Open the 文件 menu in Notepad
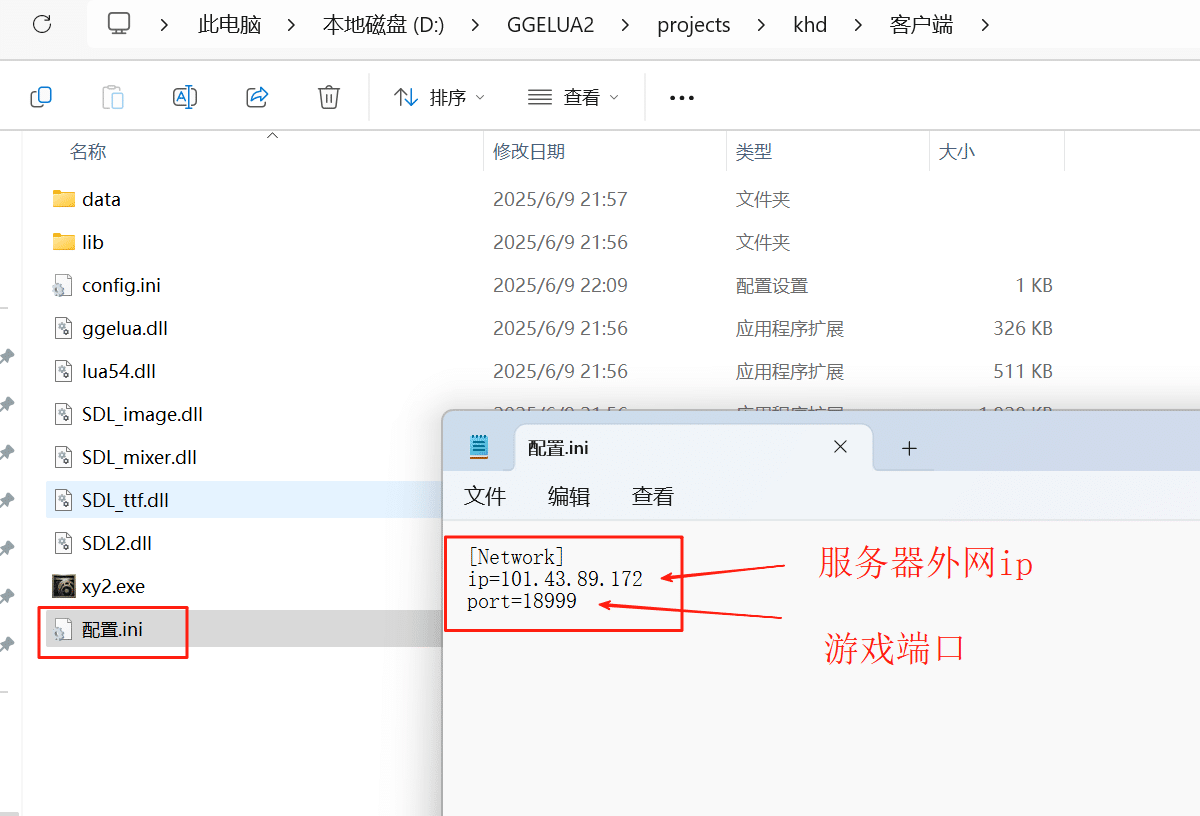The image size is (1200, 816). (x=485, y=496)
